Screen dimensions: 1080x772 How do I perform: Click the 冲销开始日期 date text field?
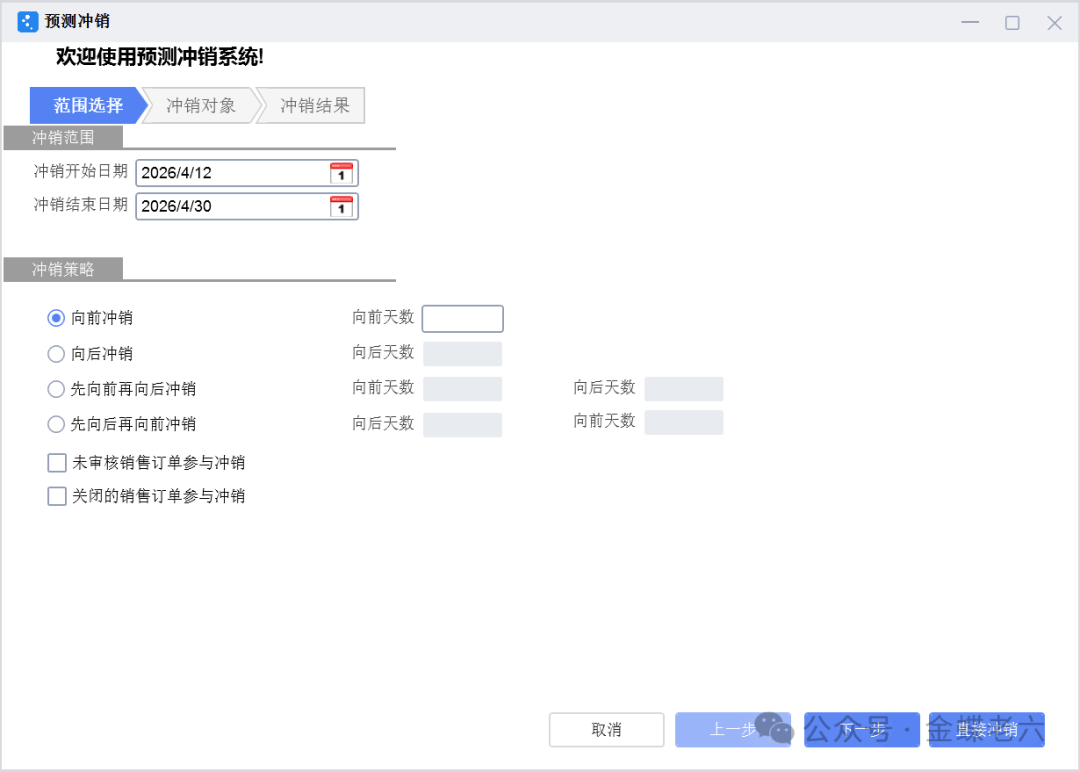(x=232, y=173)
